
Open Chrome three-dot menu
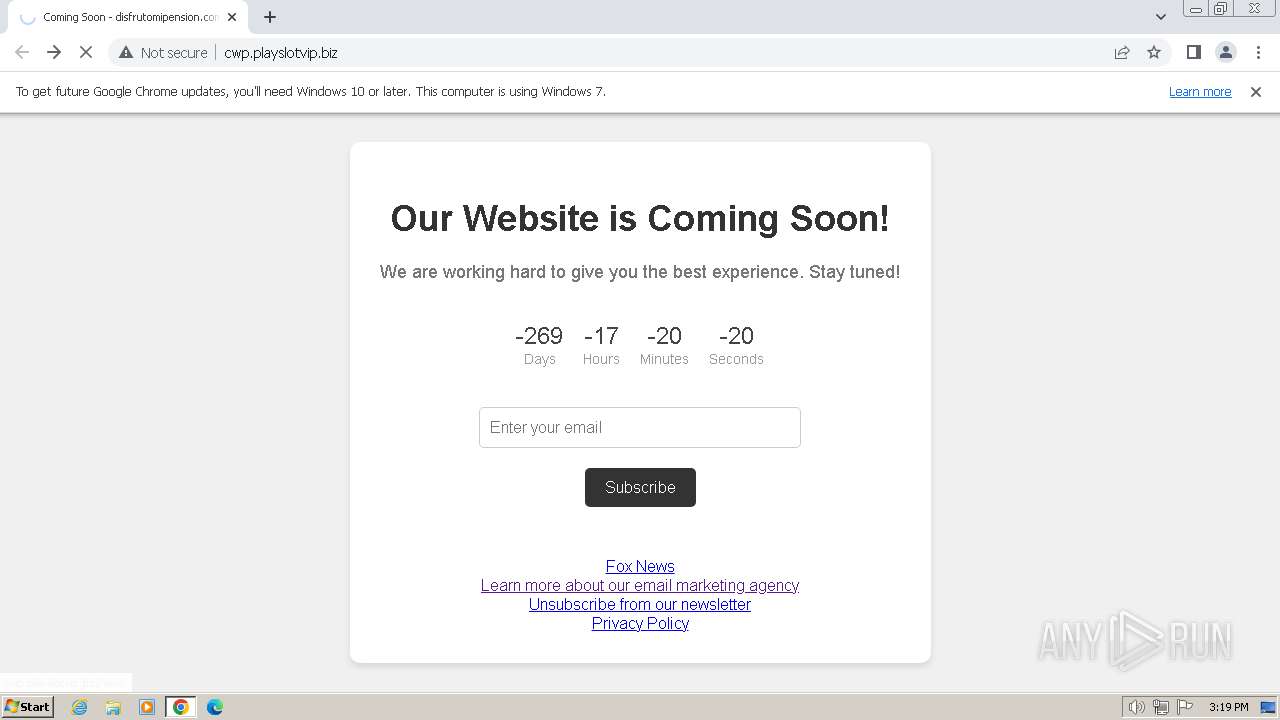1258,52
